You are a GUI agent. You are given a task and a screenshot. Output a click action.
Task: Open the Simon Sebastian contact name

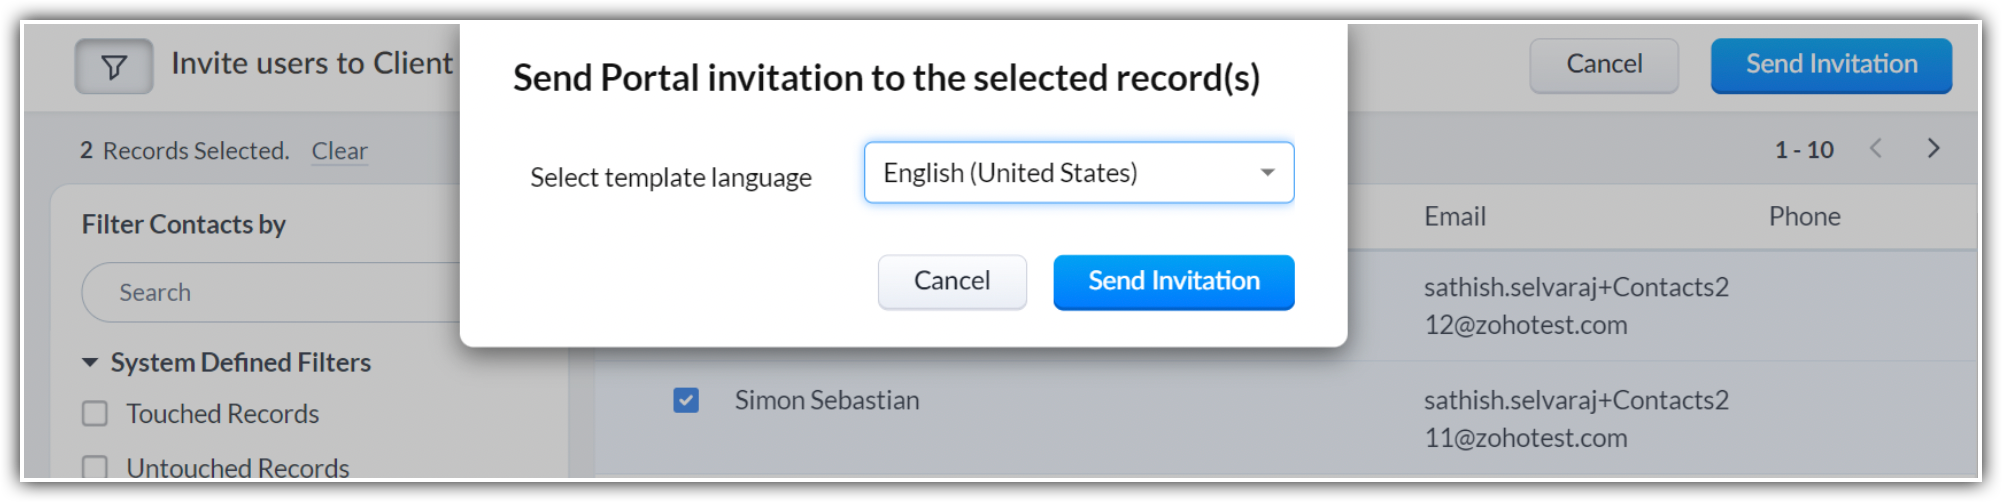pyautogui.click(x=826, y=400)
